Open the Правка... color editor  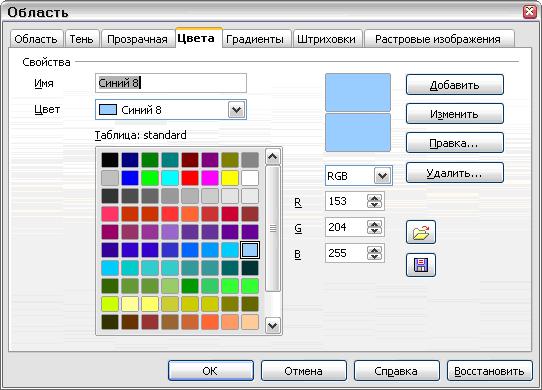click(x=455, y=143)
